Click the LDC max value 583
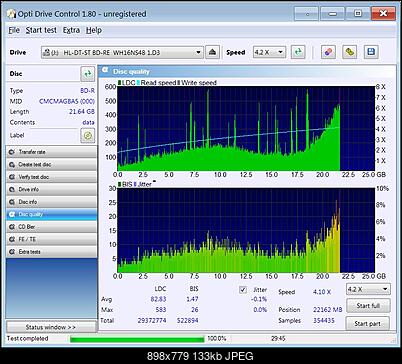This screenshot has width=402, height=364. pyautogui.click(x=161, y=310)
